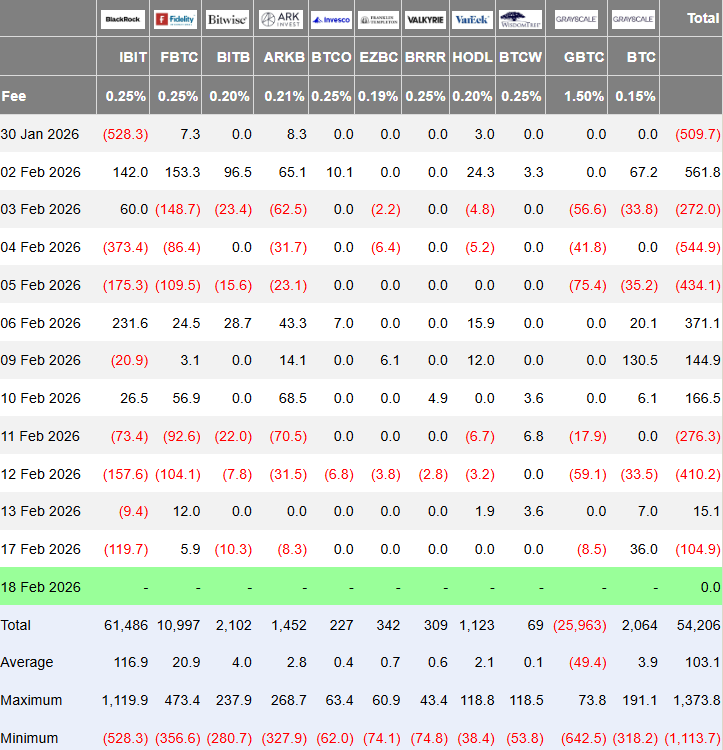Click the 17 Feb 2026 date
The width and height of the screenshot is (723, 750).
[41, 549]
